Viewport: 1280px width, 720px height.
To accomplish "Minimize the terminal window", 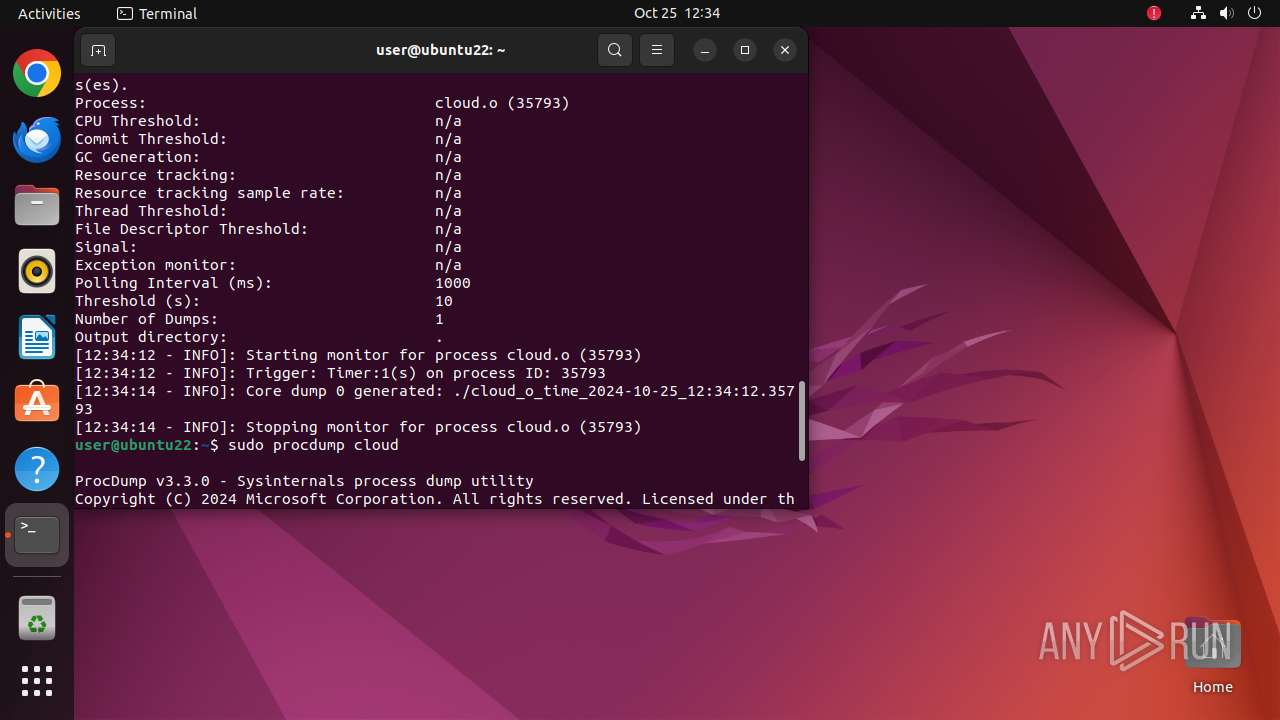I will [705, 50].
